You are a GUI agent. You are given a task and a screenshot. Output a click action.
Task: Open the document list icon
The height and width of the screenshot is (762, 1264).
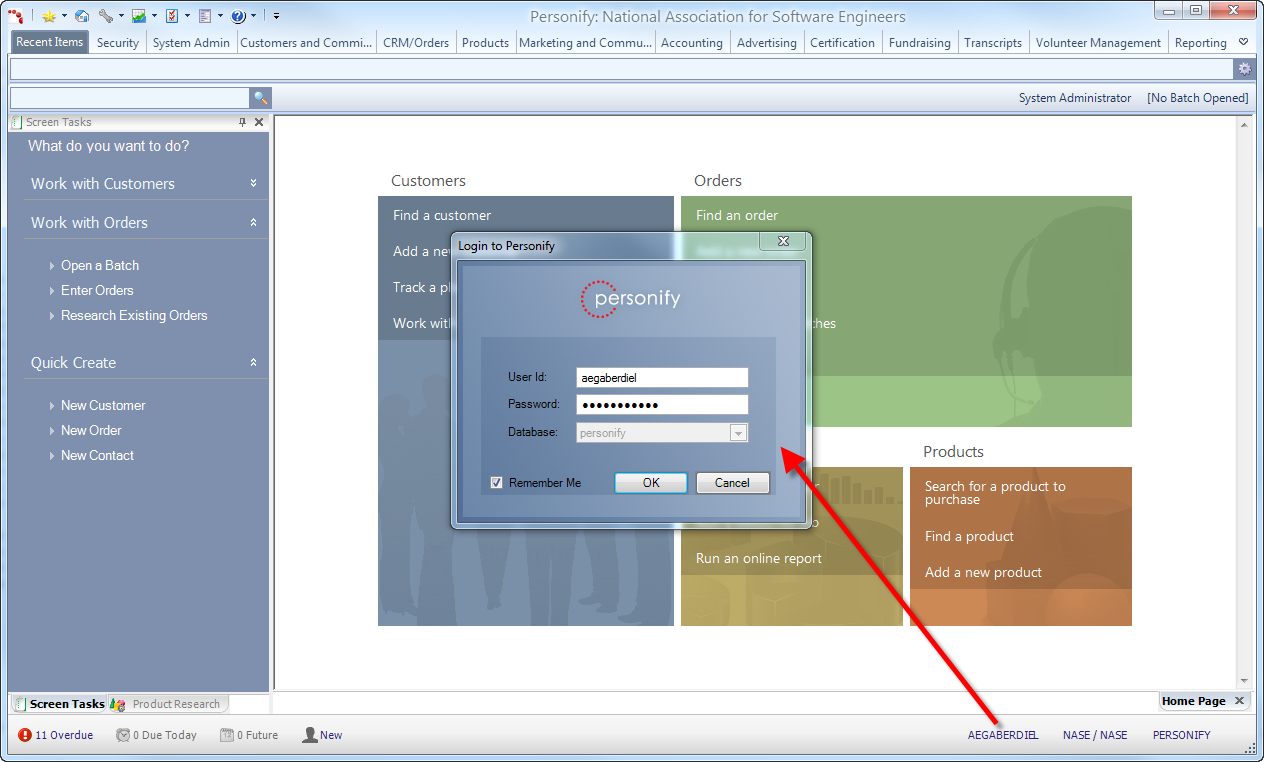[x=205, y=16]
